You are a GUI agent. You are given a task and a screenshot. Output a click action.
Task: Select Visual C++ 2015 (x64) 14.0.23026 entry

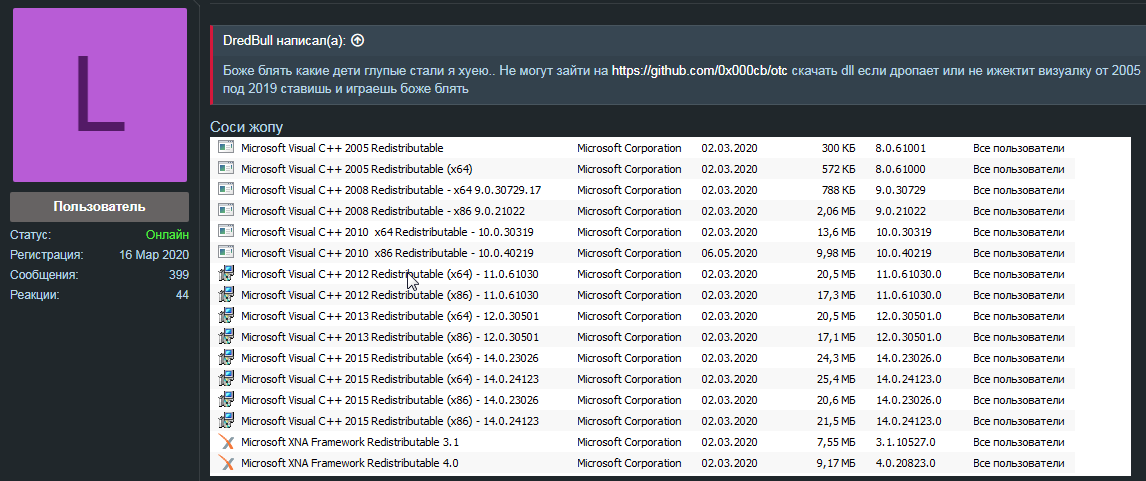(x=390, y=358)
